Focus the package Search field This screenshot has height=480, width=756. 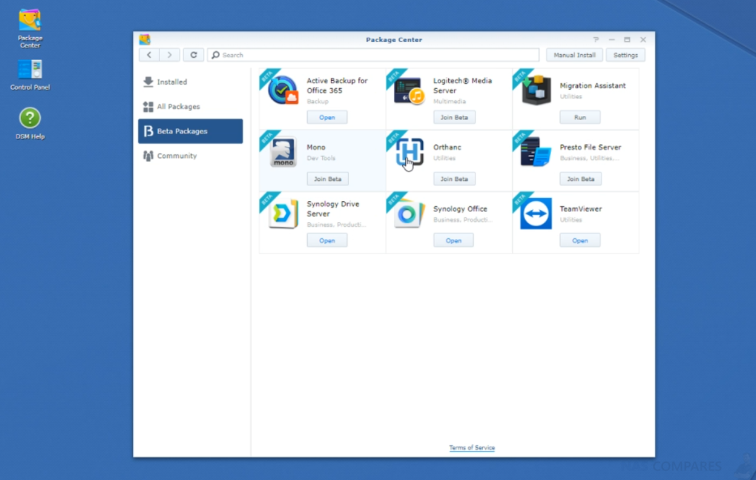coord(373,55)
